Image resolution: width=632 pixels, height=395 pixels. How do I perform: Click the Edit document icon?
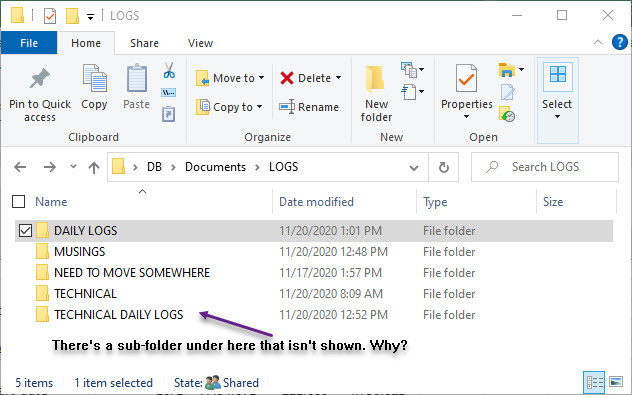(507, 92)
